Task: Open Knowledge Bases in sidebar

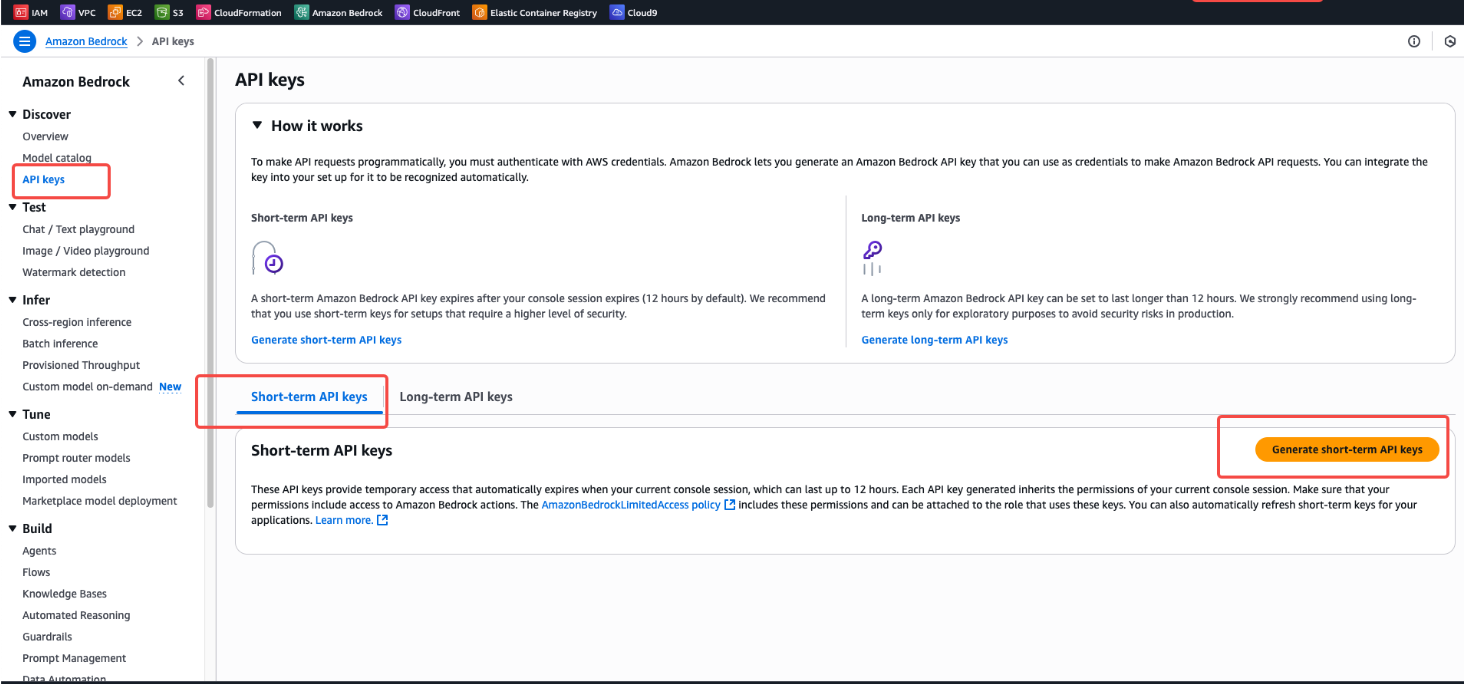Action: [65, 594]
